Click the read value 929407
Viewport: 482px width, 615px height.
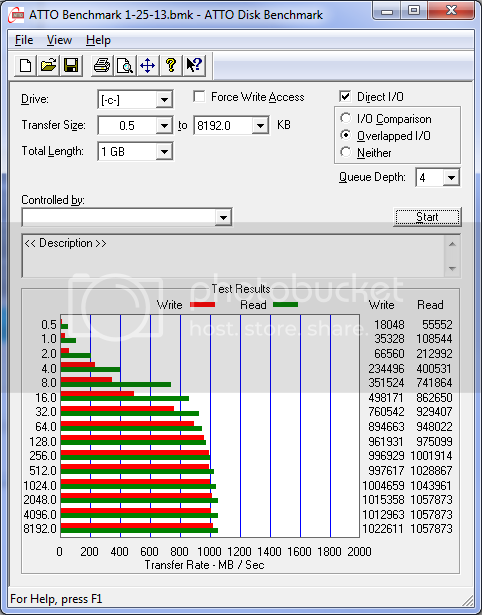coord(434,412)
